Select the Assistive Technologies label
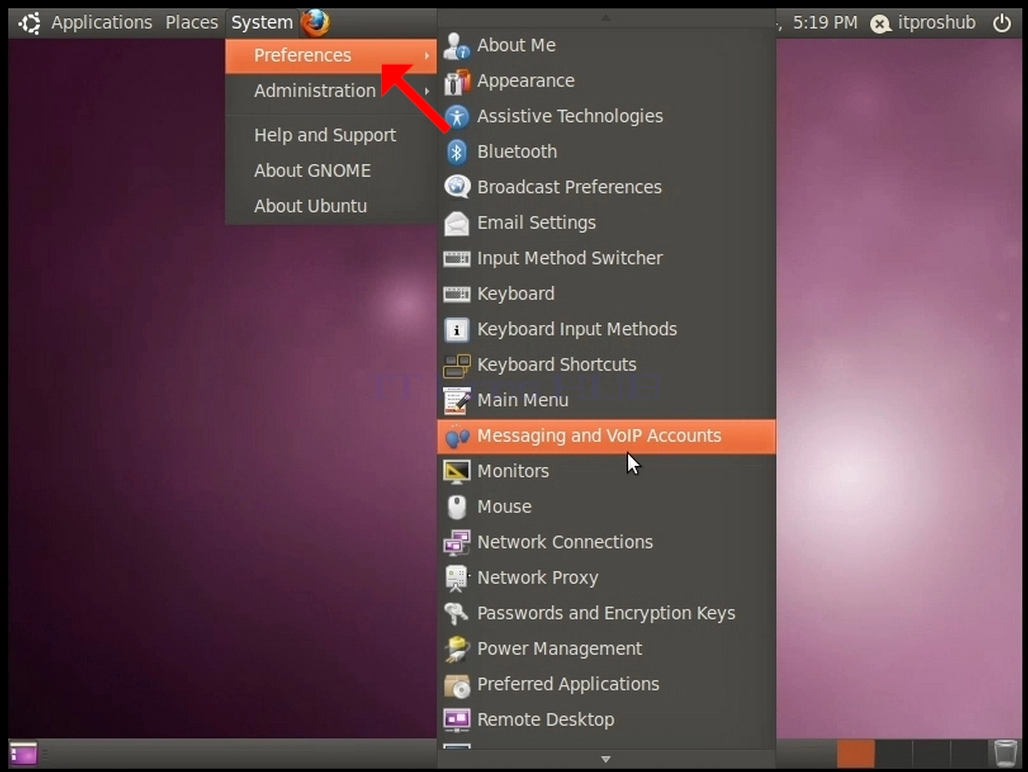This screenshot has height=772, width=1028. 570,116
